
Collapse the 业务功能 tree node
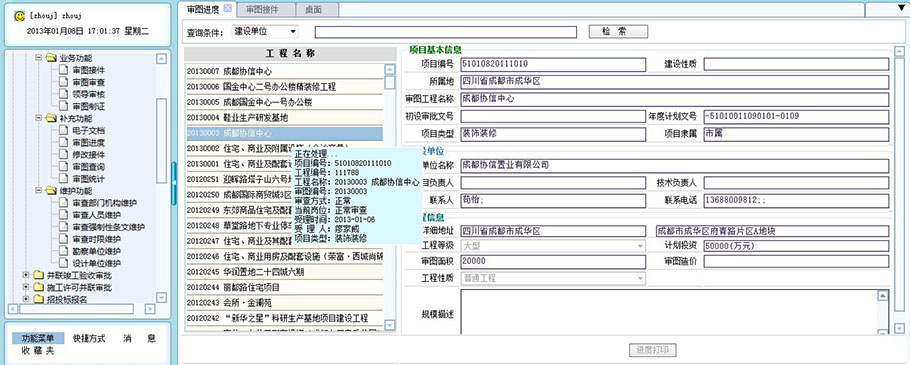[x=39, y=58]
